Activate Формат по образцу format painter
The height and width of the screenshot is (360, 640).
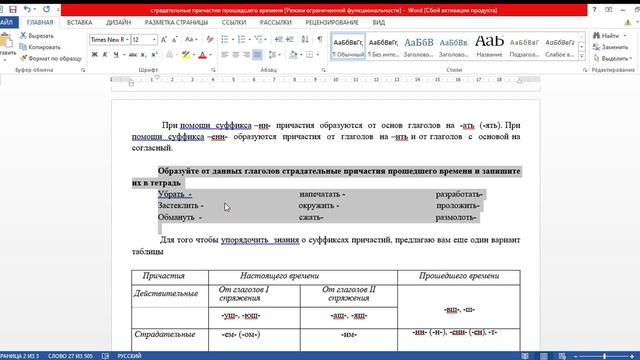coord(51,59)
